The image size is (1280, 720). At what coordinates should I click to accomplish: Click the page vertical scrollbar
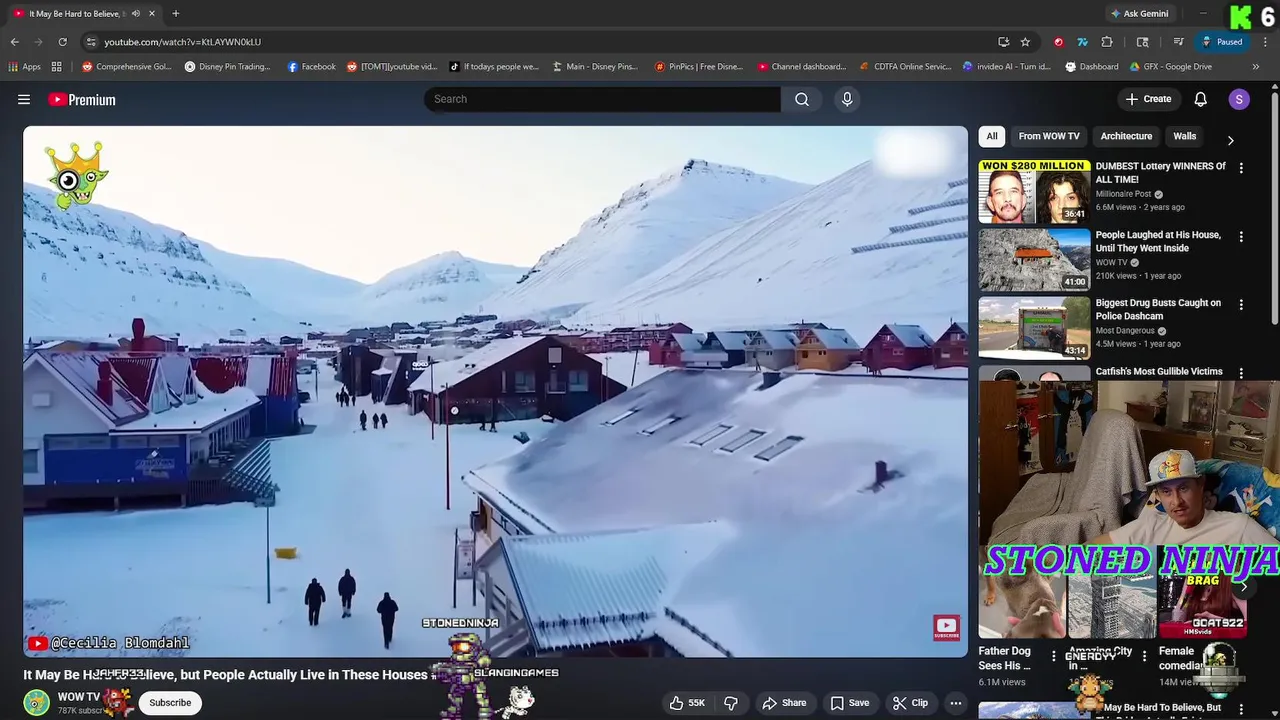pos(1275,208)
